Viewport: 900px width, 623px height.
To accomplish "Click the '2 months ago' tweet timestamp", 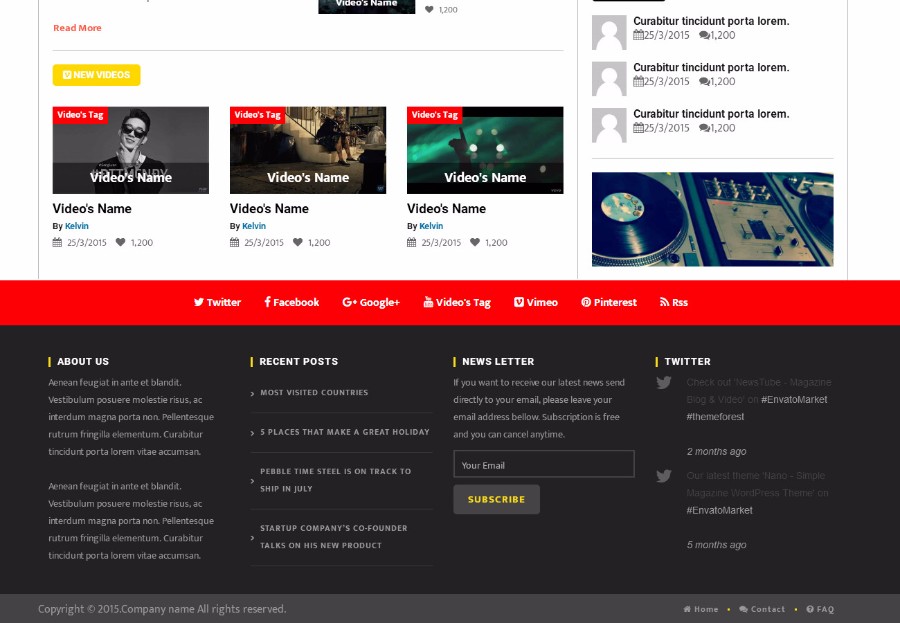I will coord(716,451).
